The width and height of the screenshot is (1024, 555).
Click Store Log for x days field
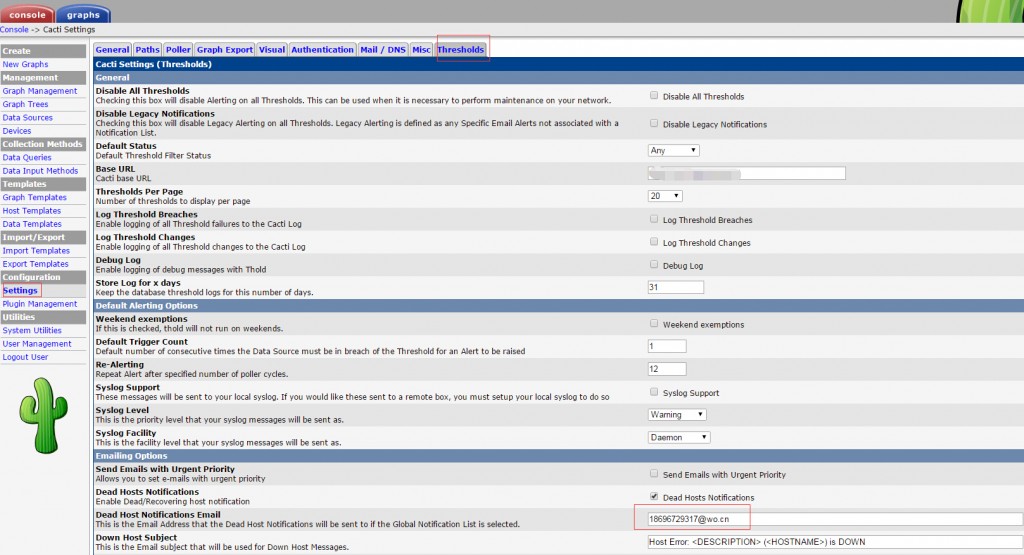675,287
